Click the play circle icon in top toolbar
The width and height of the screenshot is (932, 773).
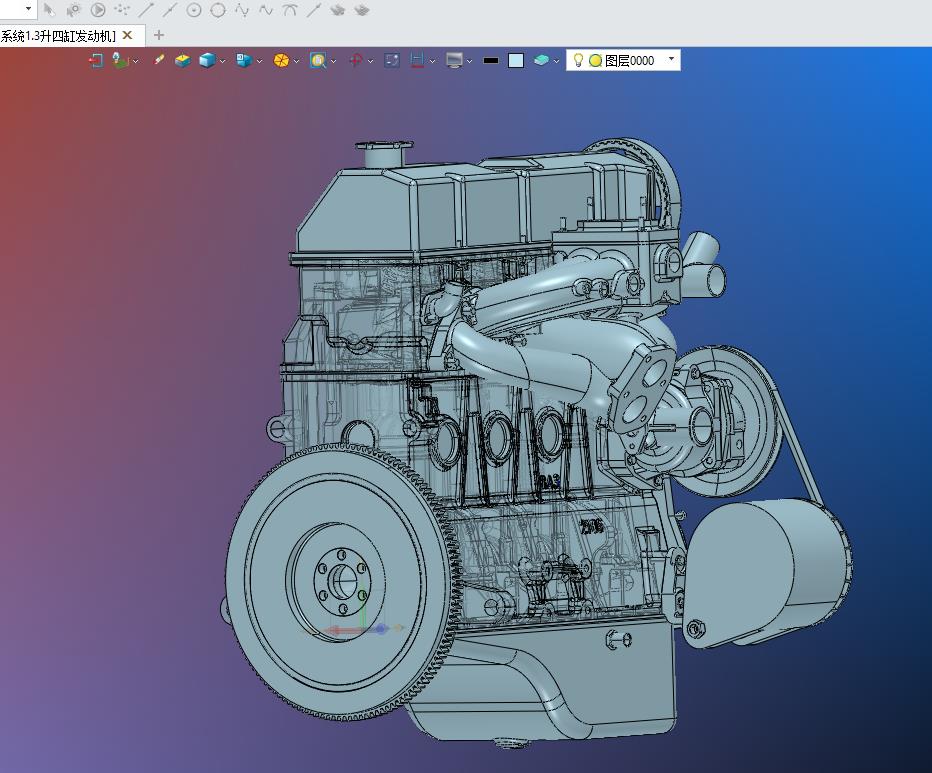click(x=98, y=10)
